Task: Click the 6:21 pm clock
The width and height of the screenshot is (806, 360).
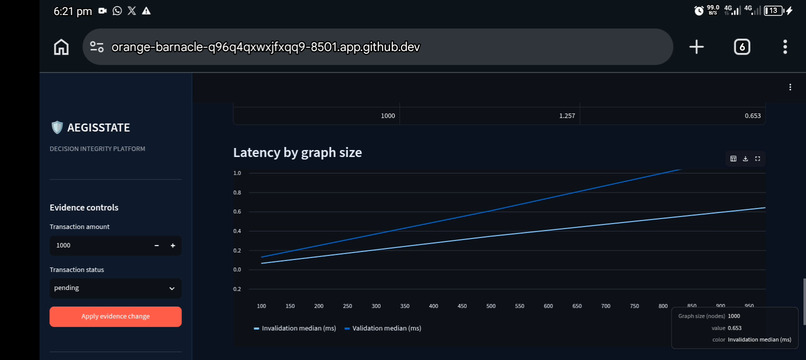Action: tap(72, 11)
